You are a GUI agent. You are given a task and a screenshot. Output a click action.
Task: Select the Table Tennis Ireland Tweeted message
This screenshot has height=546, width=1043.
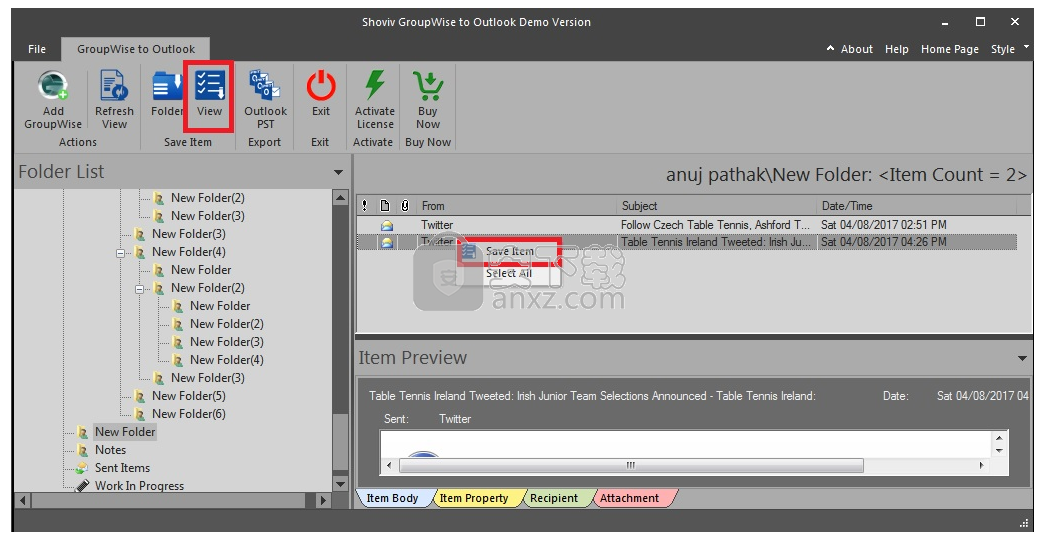click(686, 243)
